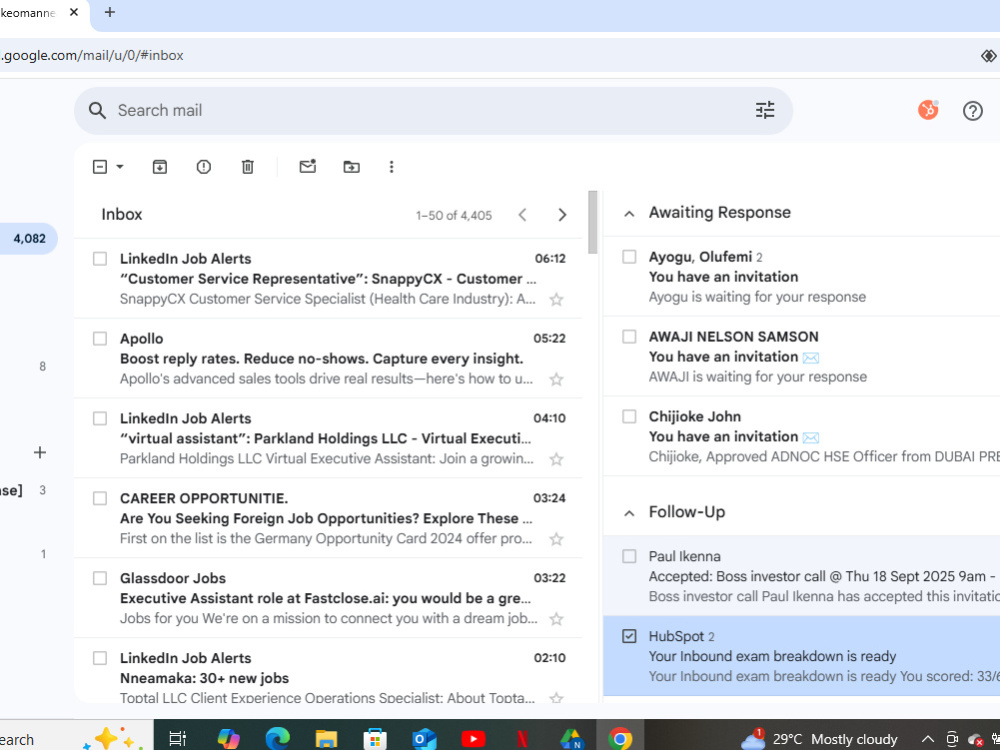The width and height of the screenshot is (1000, 750).
Task: Star the CAREER OPPORTUNITIE. email
Action: [556, 539]
